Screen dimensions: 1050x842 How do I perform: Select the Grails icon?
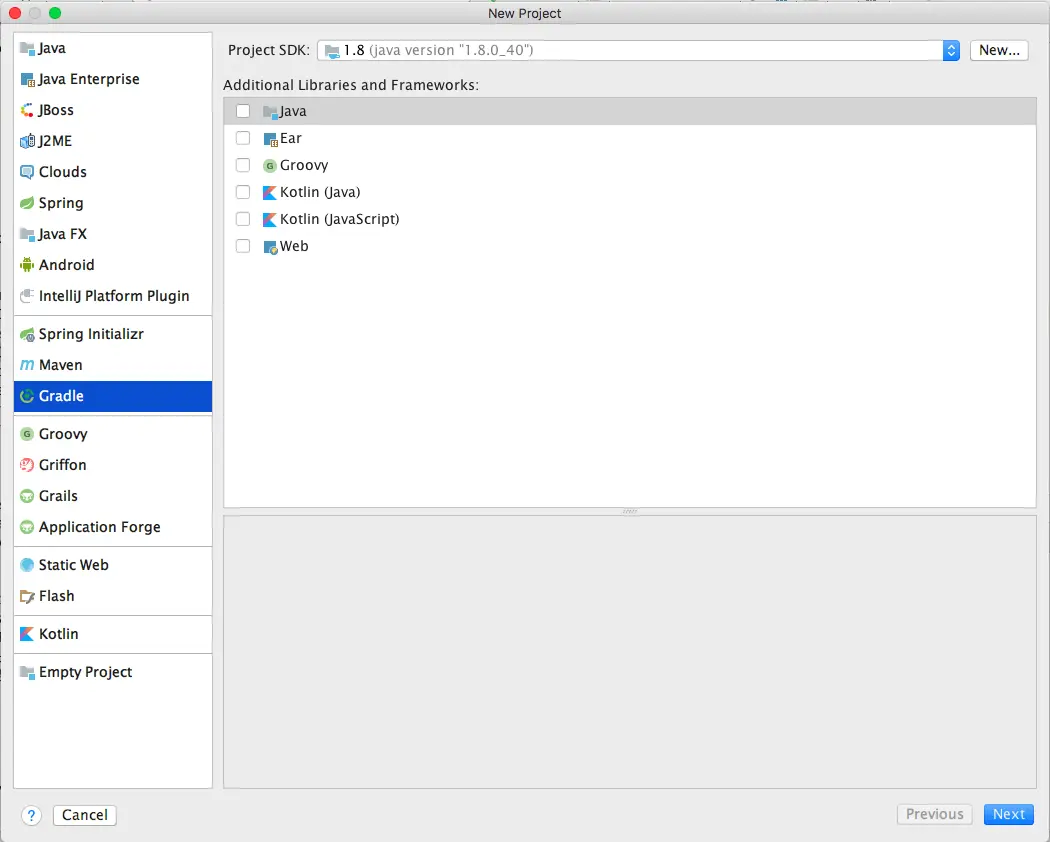27,496
